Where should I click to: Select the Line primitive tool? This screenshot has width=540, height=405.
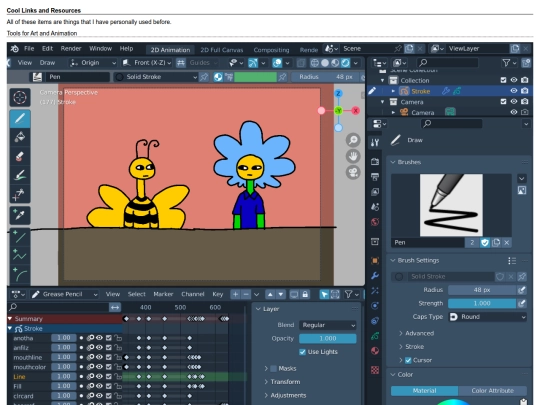20,237
